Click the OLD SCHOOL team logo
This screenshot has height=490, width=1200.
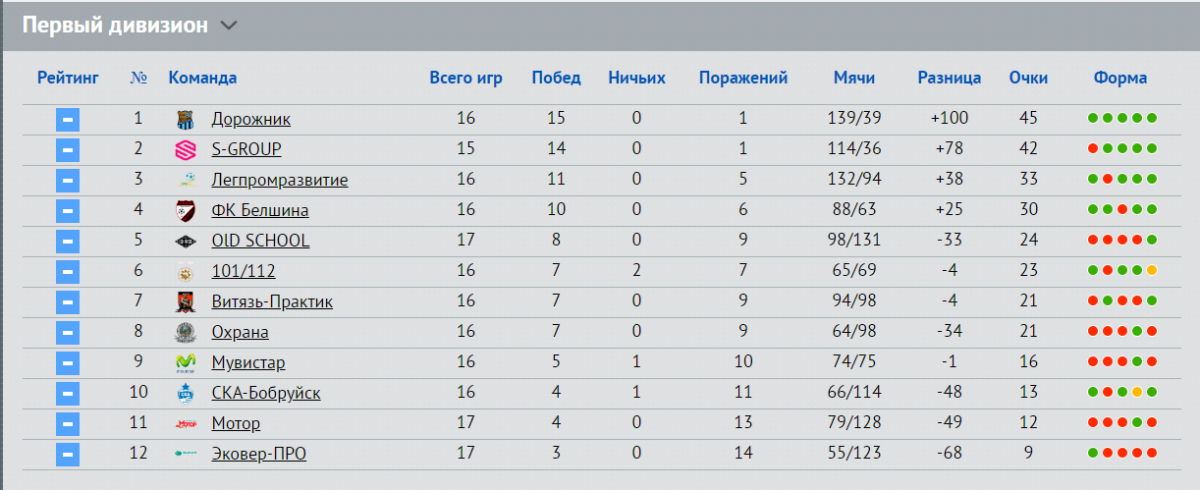click(x=186, y=241)
